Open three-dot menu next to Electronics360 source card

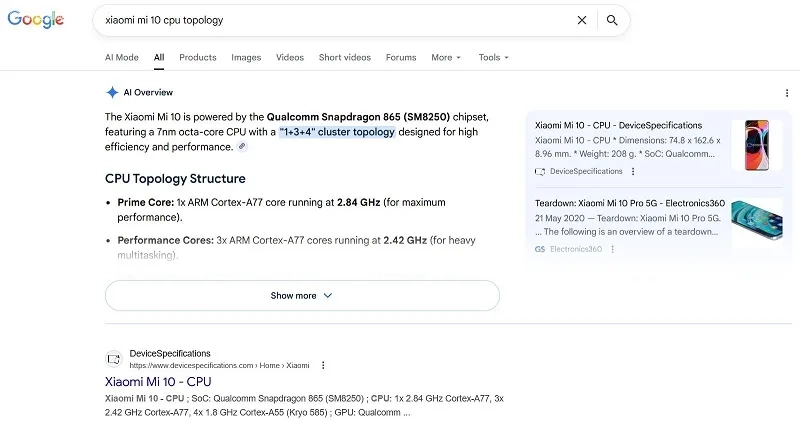pyautogui.click(x=613, y=249)
